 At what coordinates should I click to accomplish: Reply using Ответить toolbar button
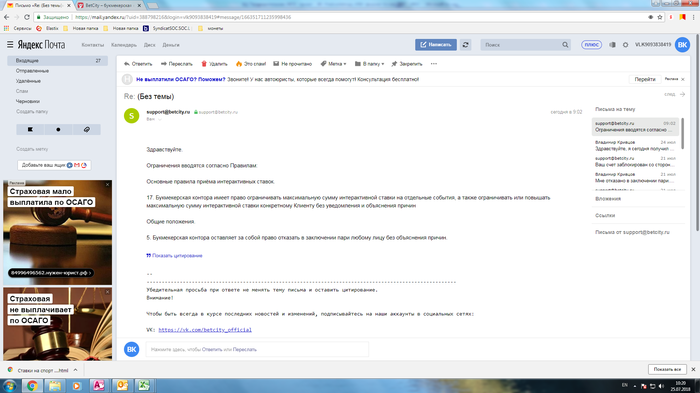(x=138, y=64)
